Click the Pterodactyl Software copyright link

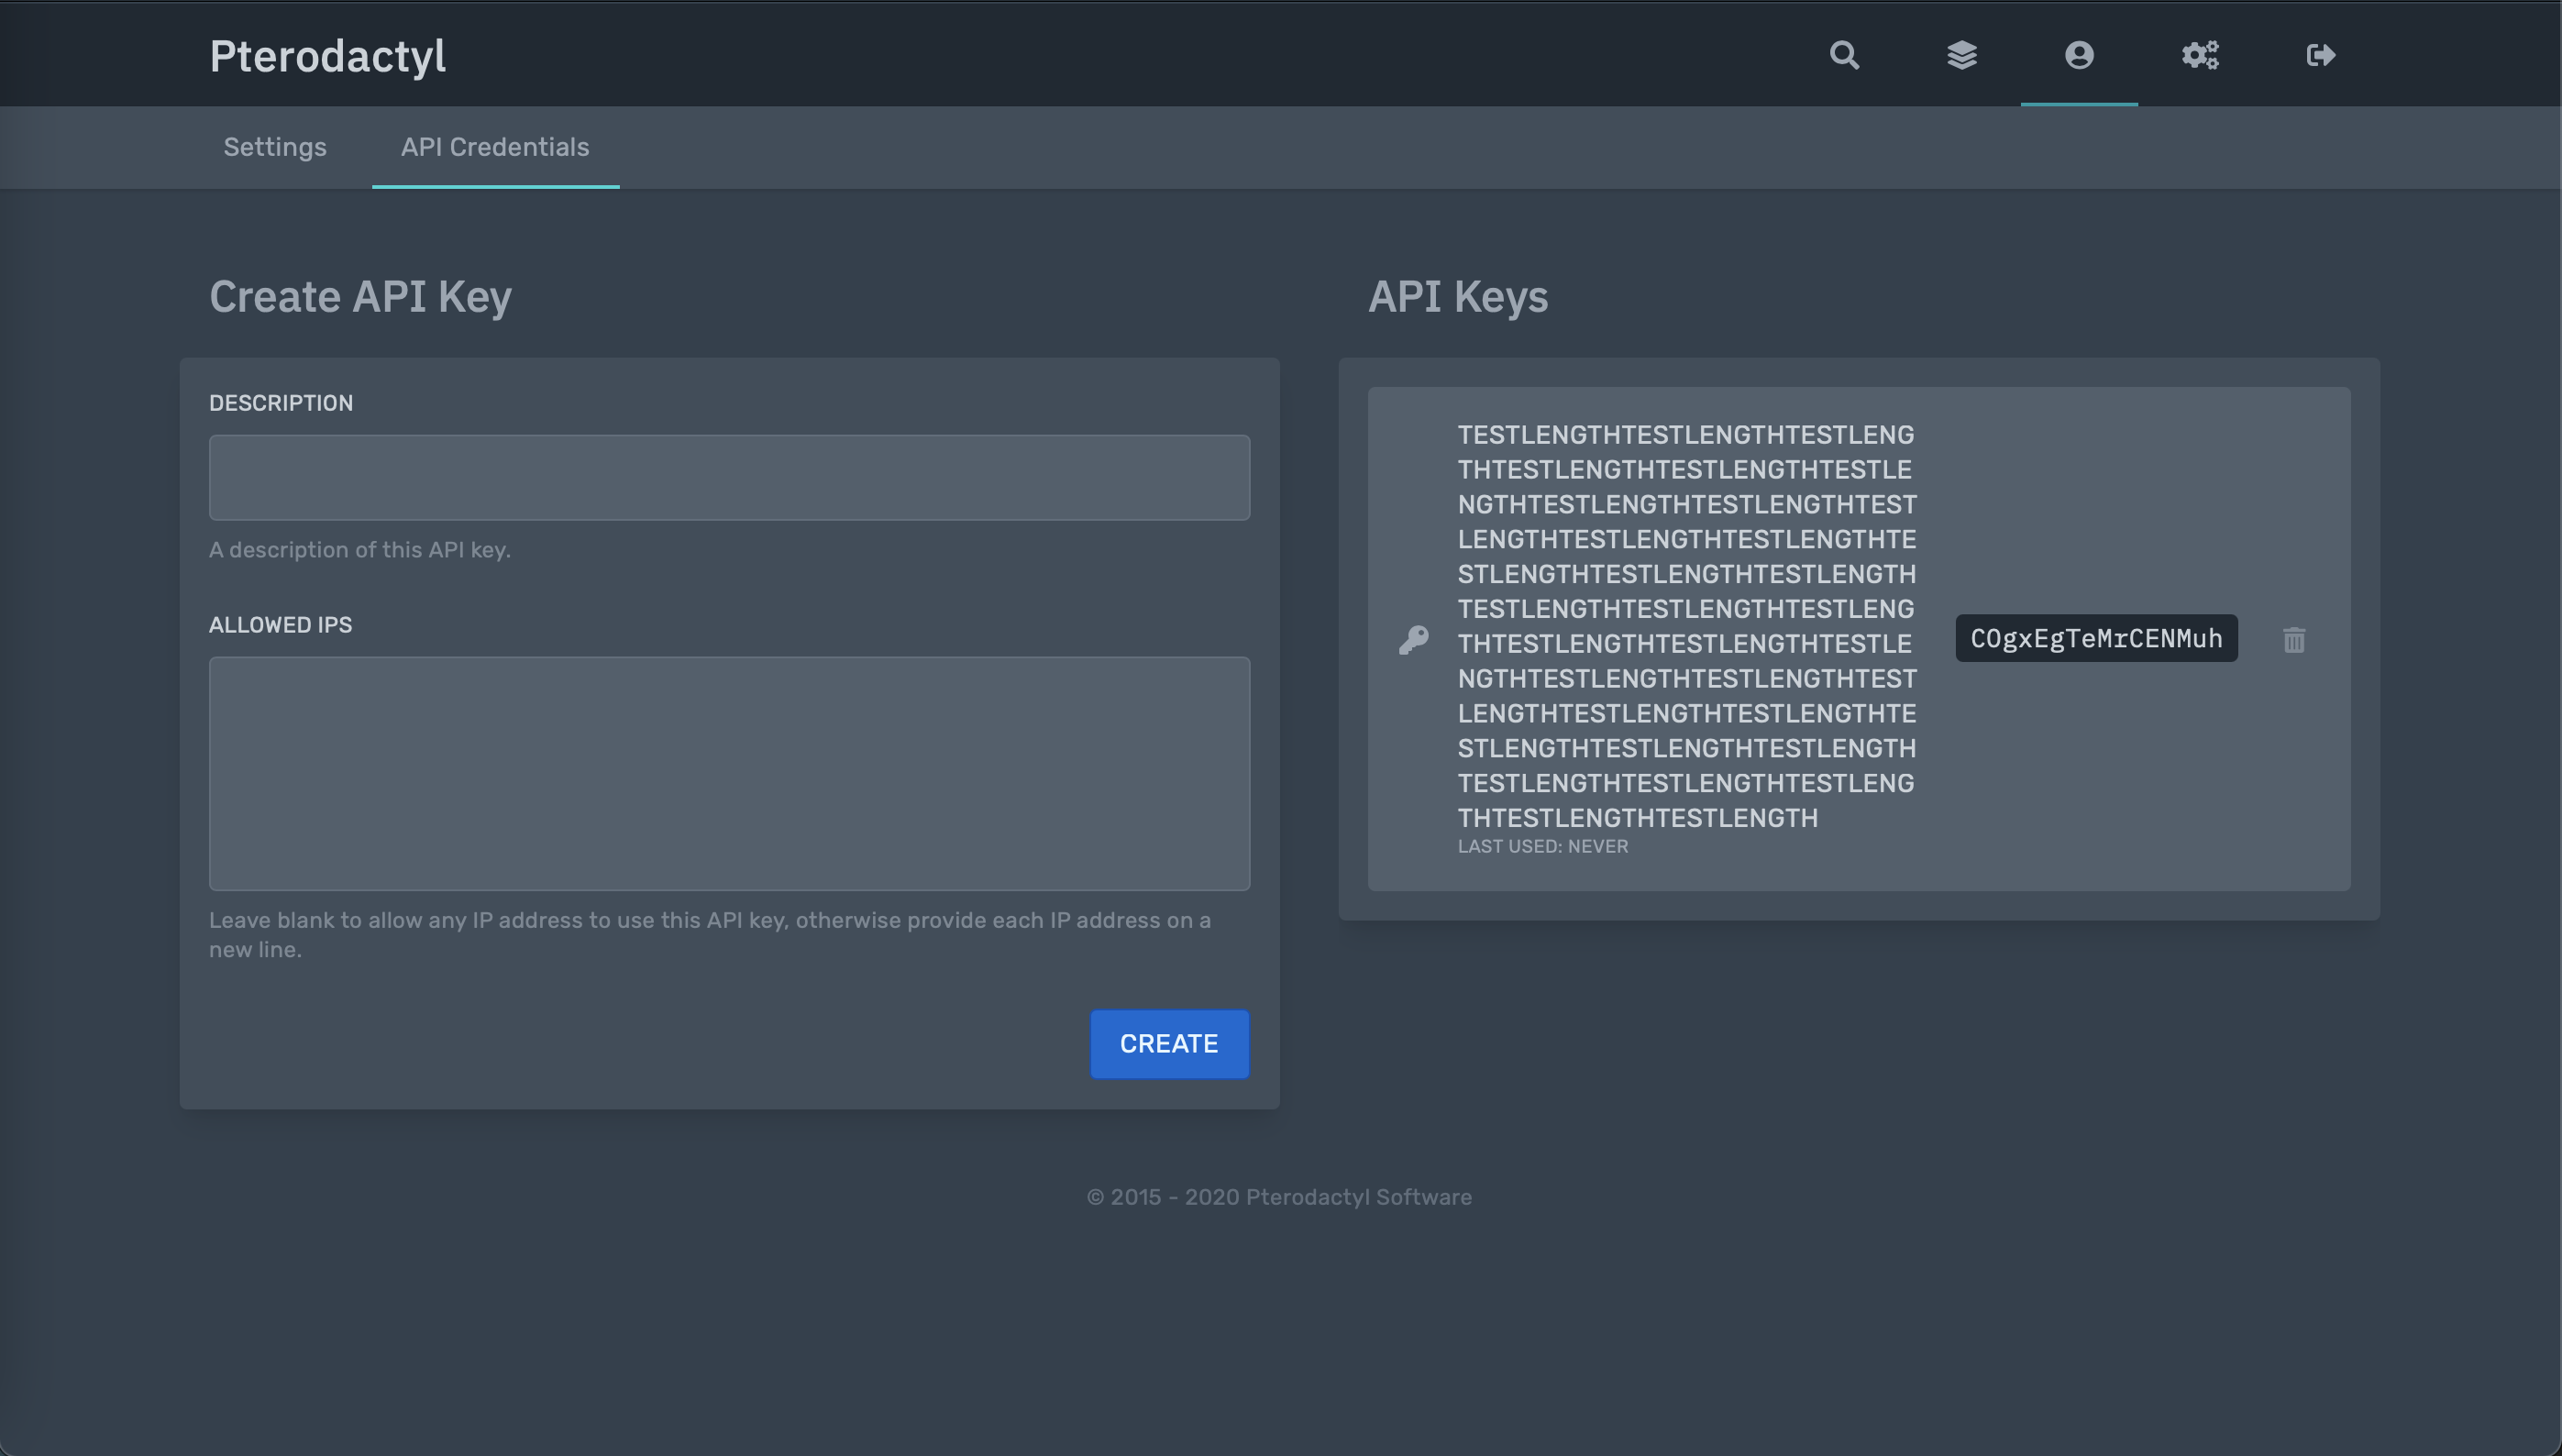tap(1361, 1196)
